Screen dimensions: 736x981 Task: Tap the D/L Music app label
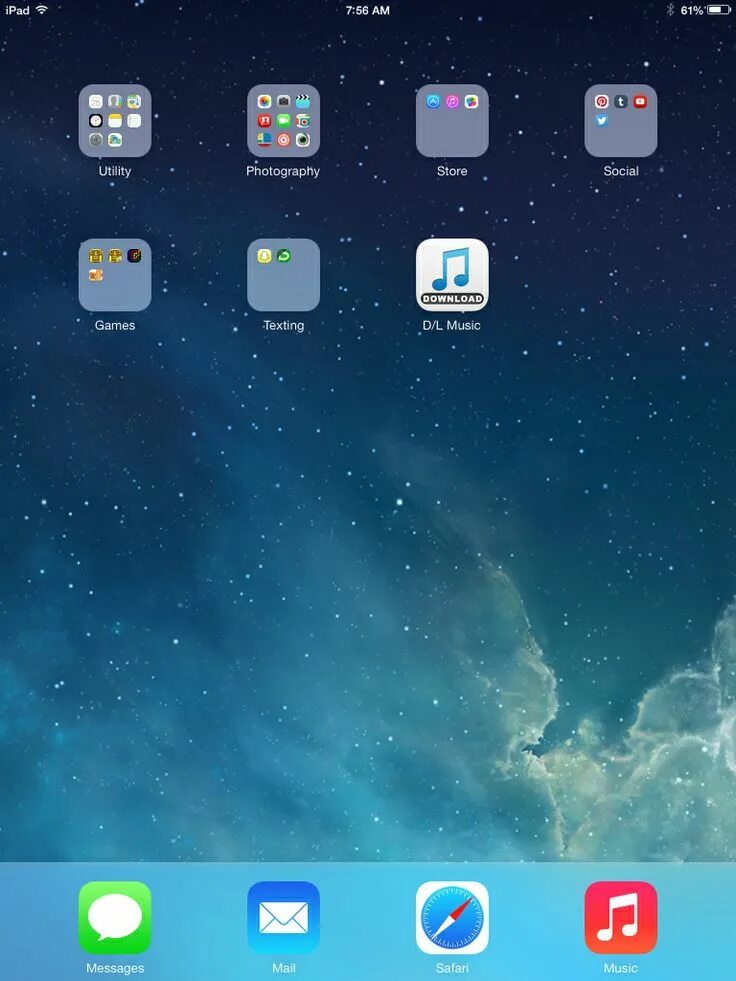[451, 325]
